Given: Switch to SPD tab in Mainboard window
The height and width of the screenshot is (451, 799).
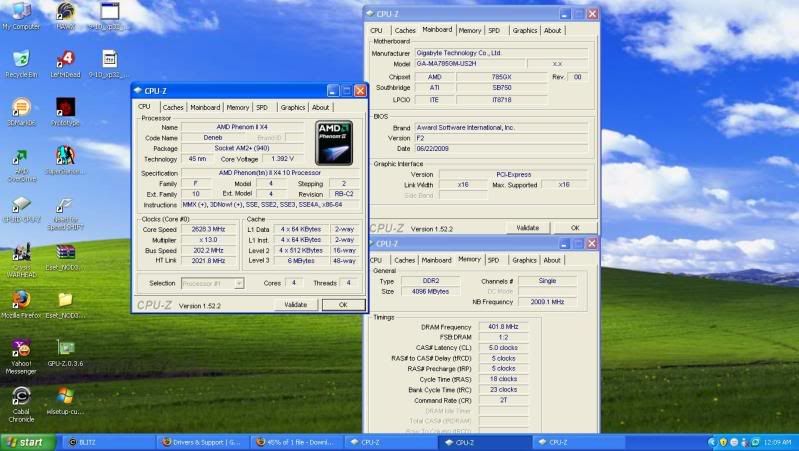Looking at the screenshot, I should pyautogui.click(x=494, y=31).
